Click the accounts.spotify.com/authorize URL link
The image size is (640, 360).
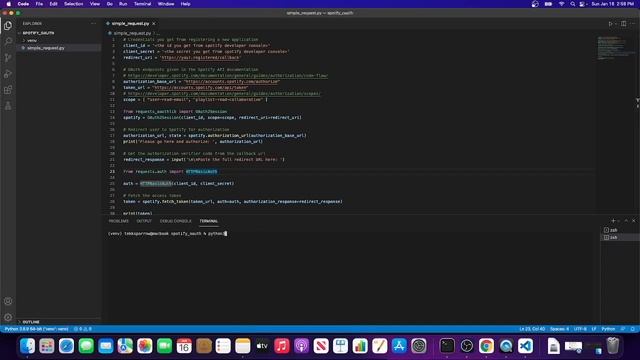[x=232, y=82]
